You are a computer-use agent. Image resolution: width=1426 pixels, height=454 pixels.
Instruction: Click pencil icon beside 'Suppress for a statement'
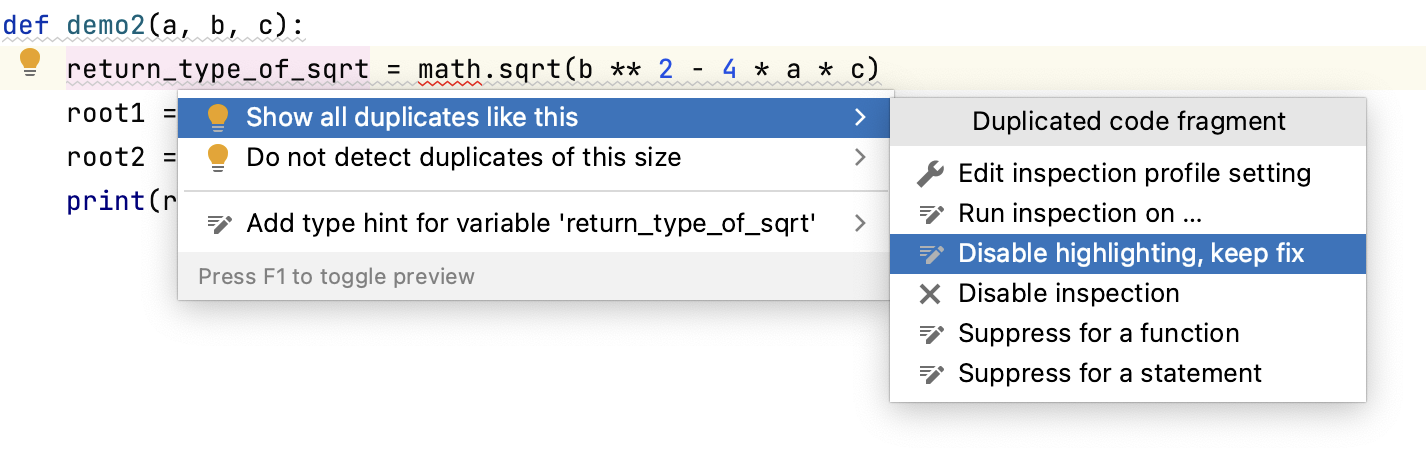(x=930, y=374)
